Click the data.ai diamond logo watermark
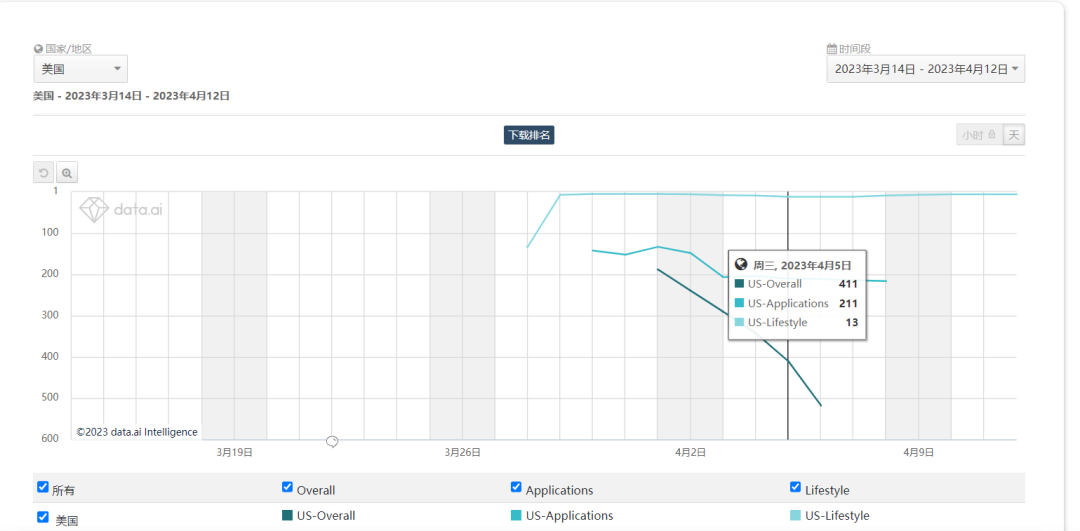The height and width of the screenshot is (531, 1080). [93, 209]
